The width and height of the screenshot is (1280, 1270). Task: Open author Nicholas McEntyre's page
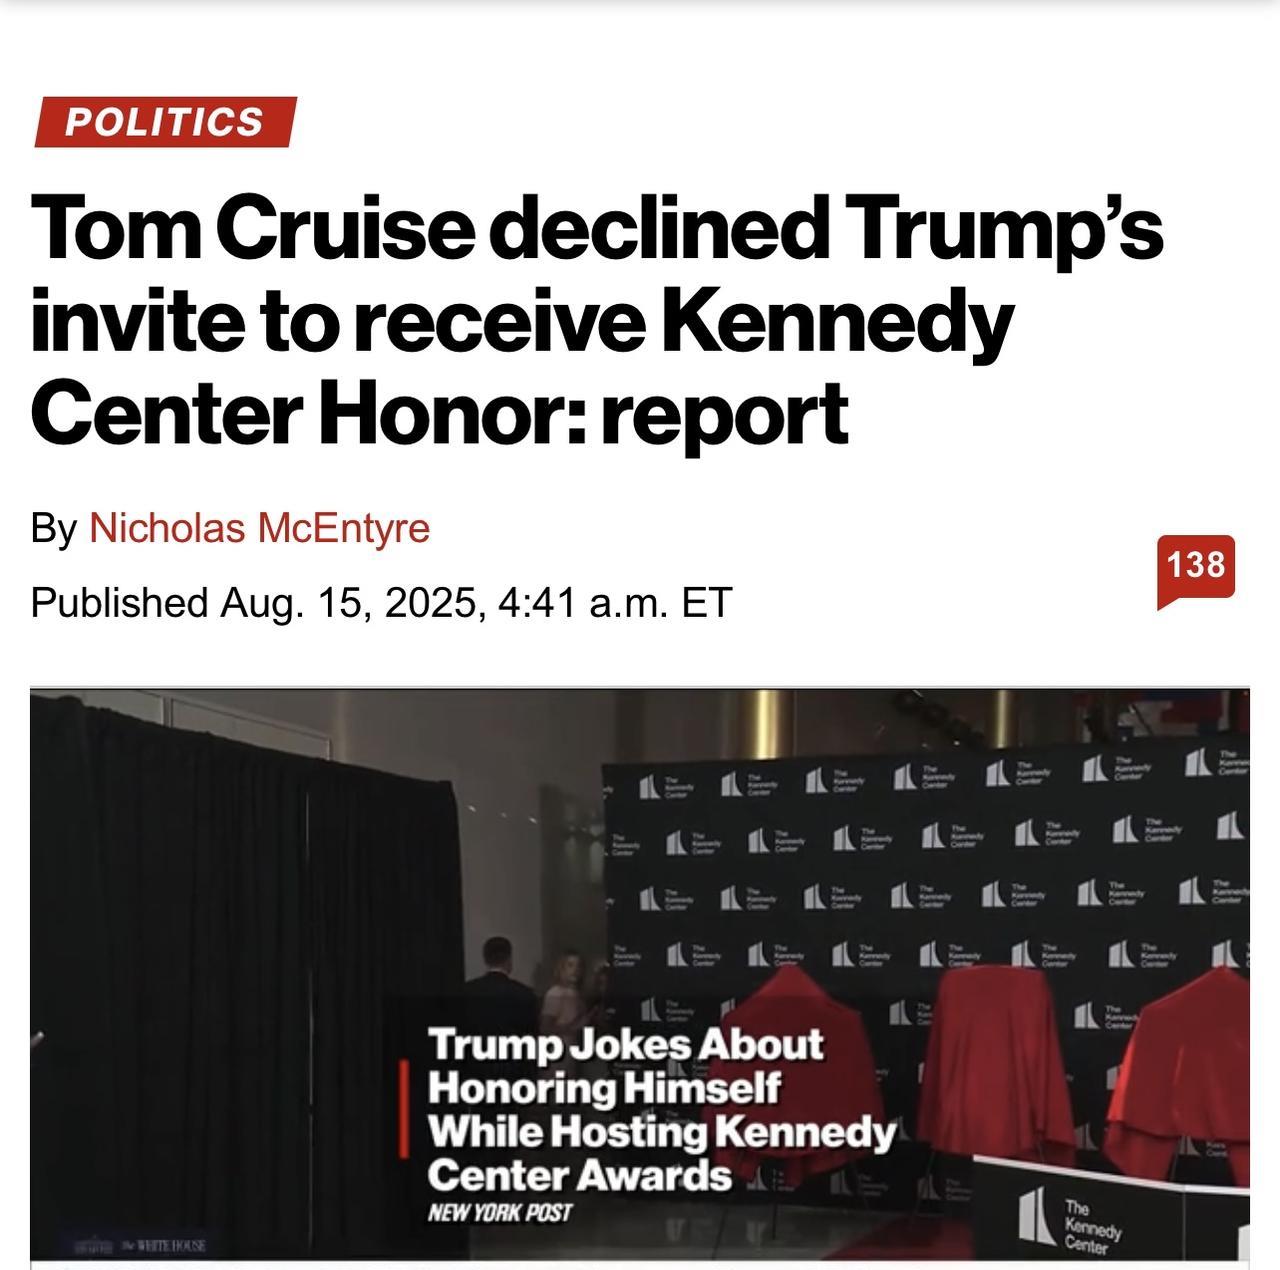259,528
